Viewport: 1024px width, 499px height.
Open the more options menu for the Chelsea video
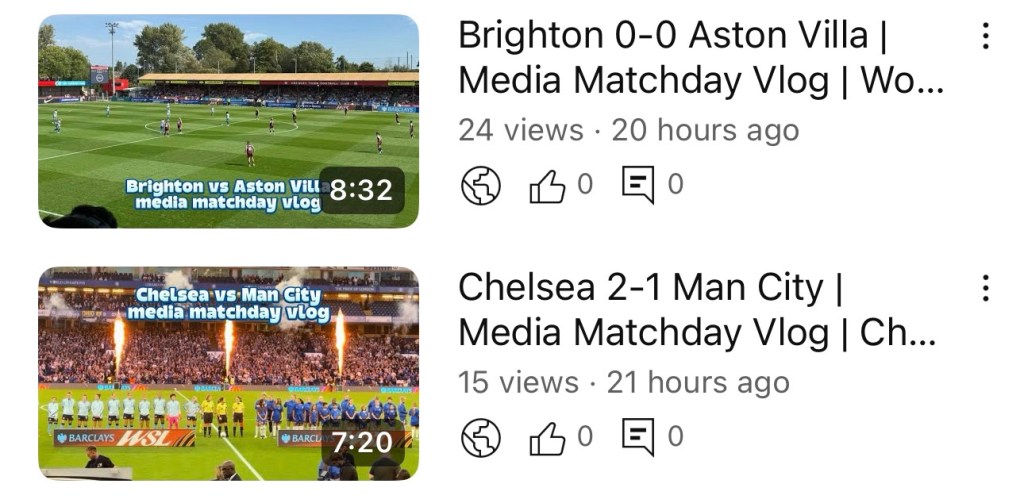[986, 288]
